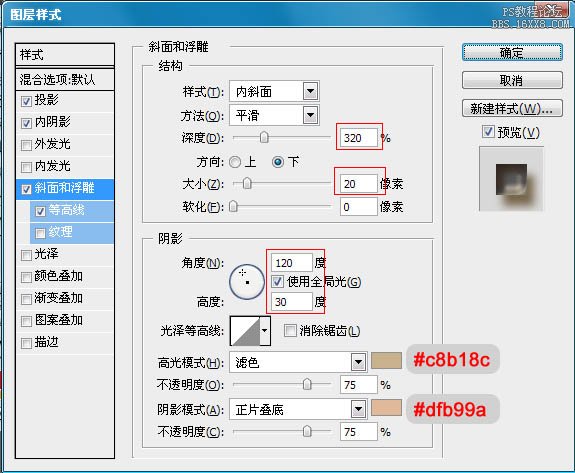Toggle the 等高线 contour checkbox
This screenshot has width=575, height=473.
[x=40, y=211]
